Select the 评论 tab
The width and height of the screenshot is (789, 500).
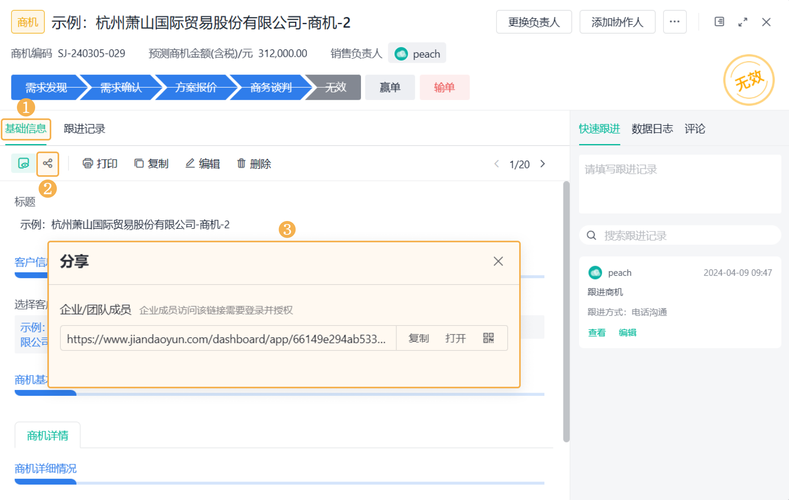pos(695,129)
